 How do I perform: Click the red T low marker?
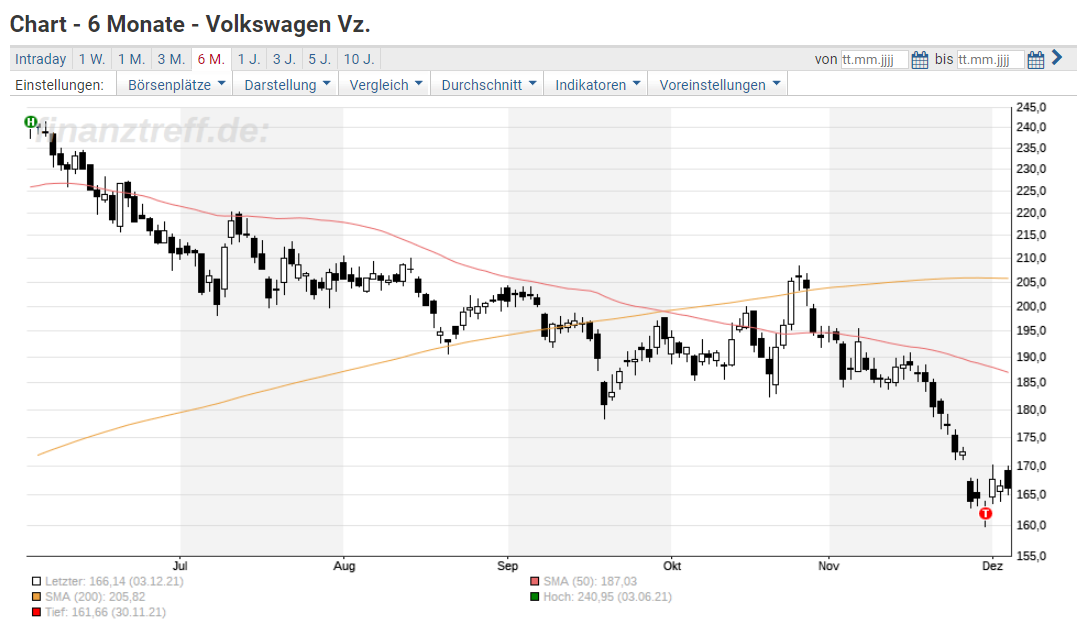[x=986, y=513]
